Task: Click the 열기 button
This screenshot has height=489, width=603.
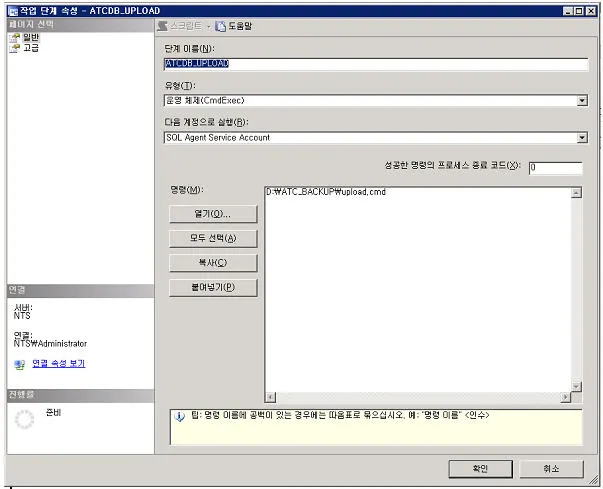Action: click(212, 213)
